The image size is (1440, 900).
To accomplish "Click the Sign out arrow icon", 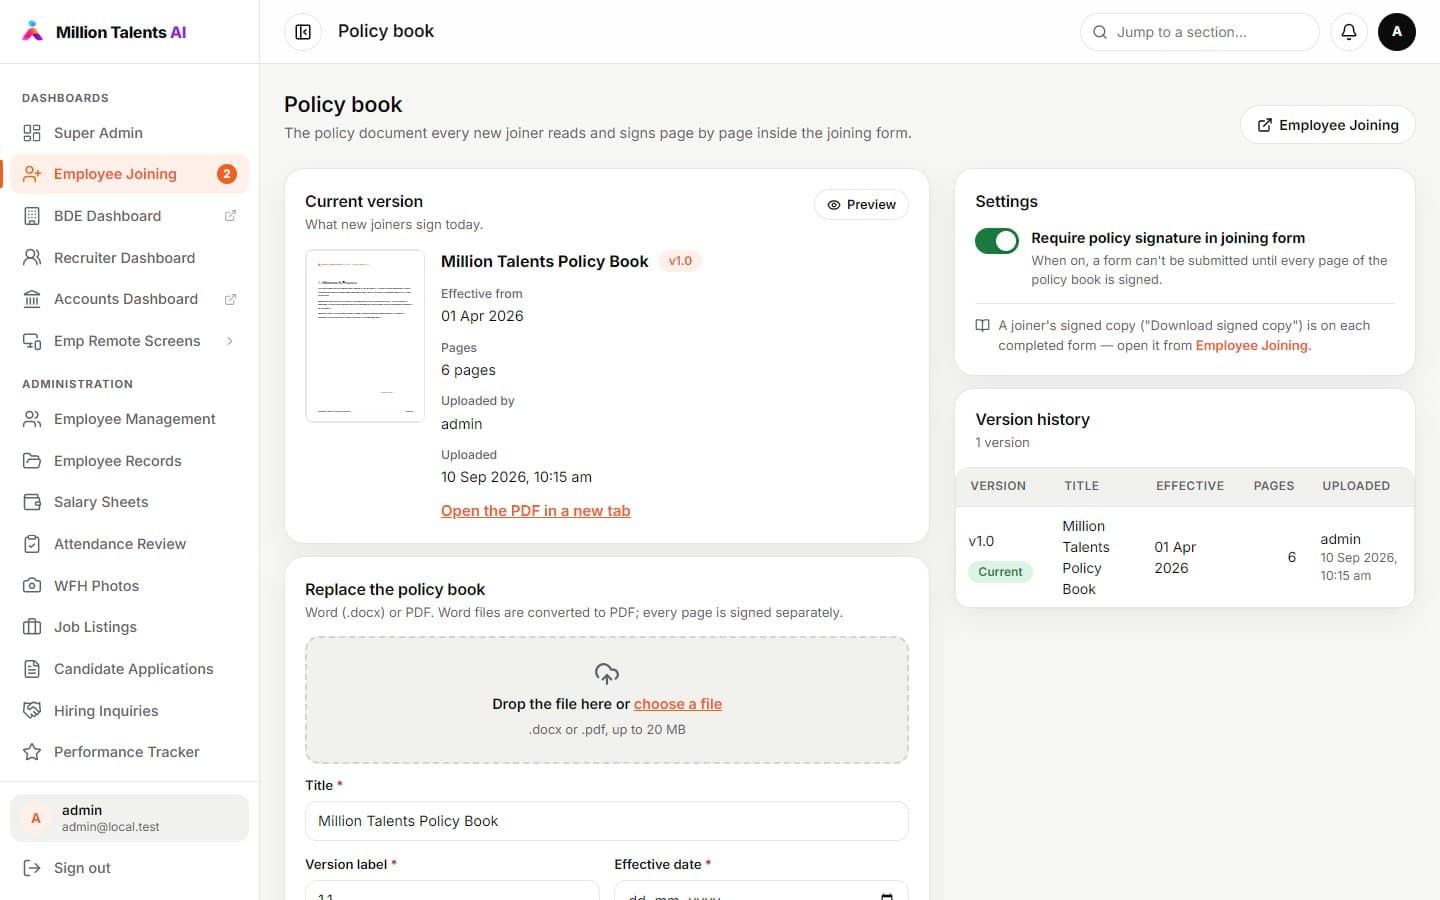I will coord(32,868).
